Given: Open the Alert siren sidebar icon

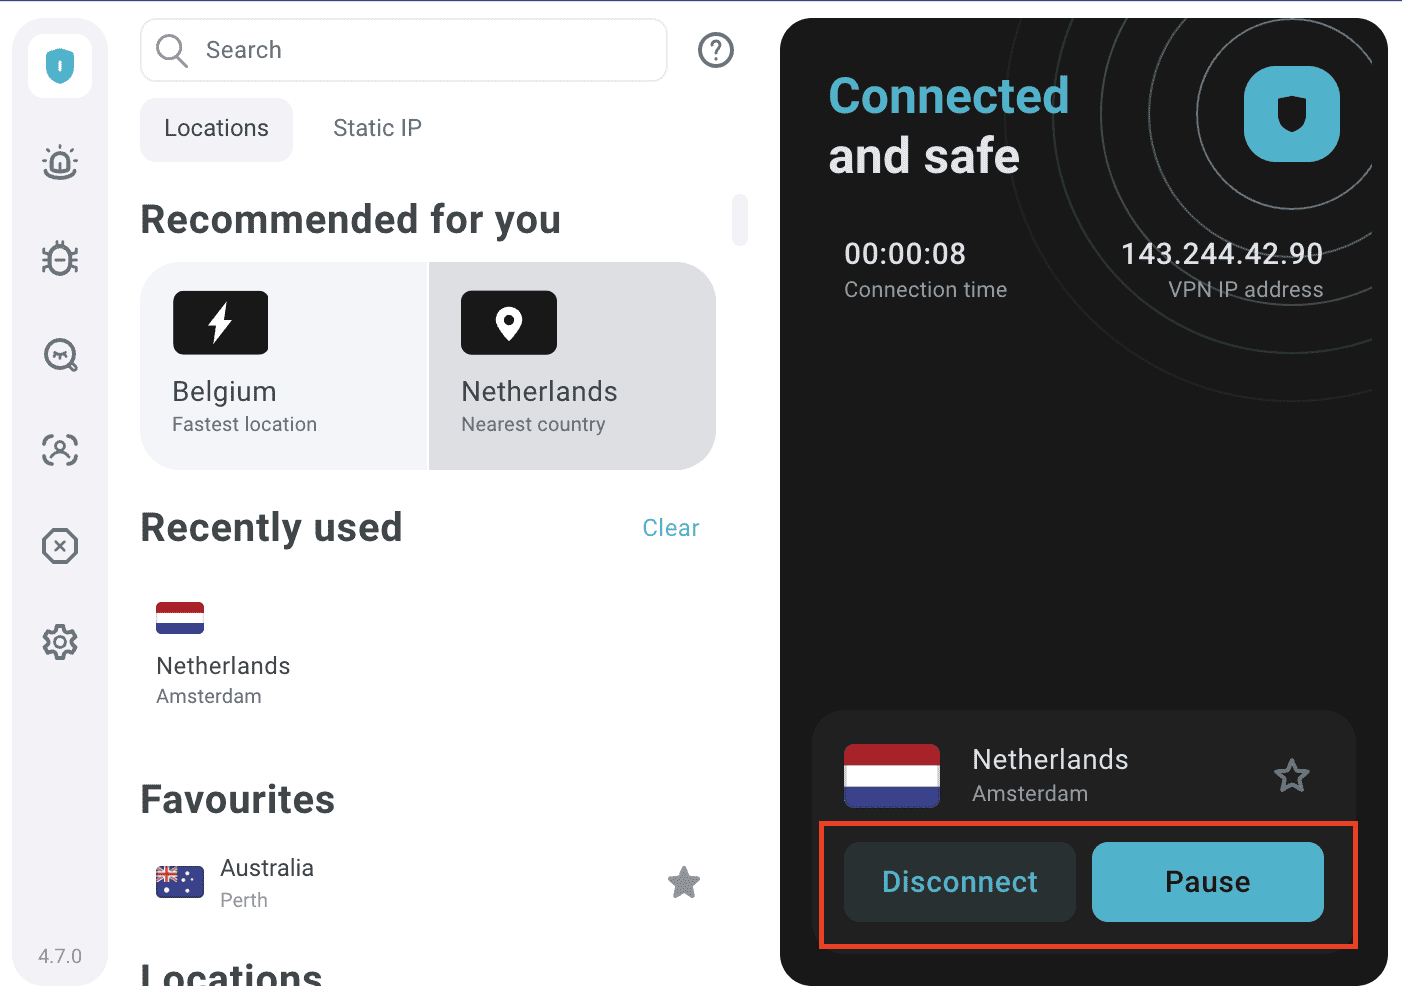Looking at the screenshot, I should click(x=60, y=162).
